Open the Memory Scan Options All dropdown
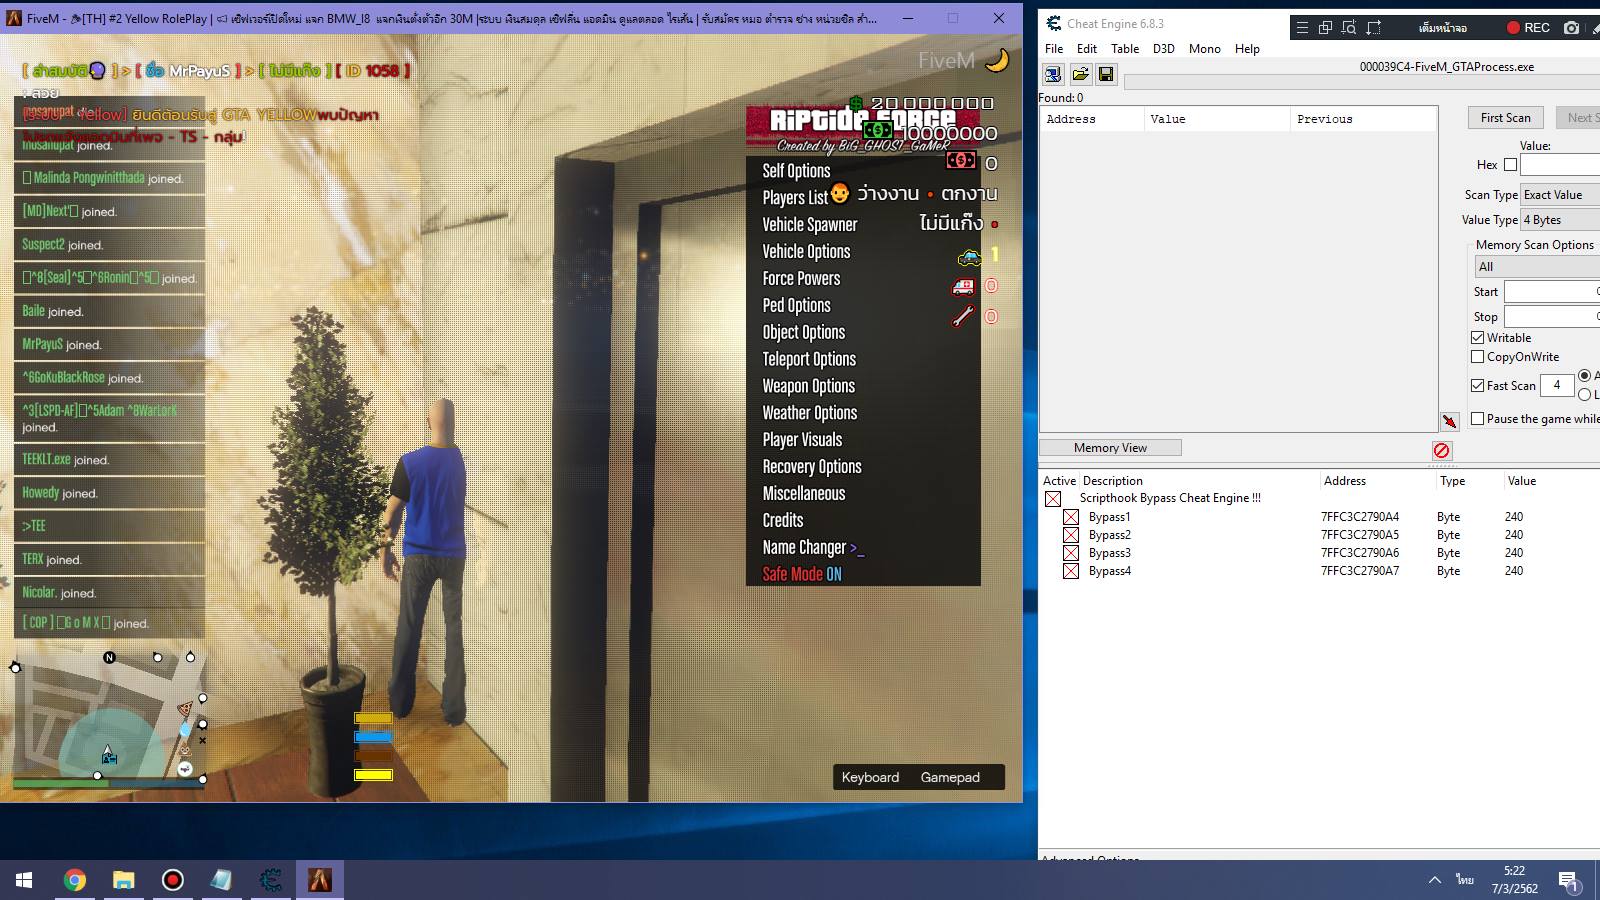1600x900 pixels. point(1538,267)
